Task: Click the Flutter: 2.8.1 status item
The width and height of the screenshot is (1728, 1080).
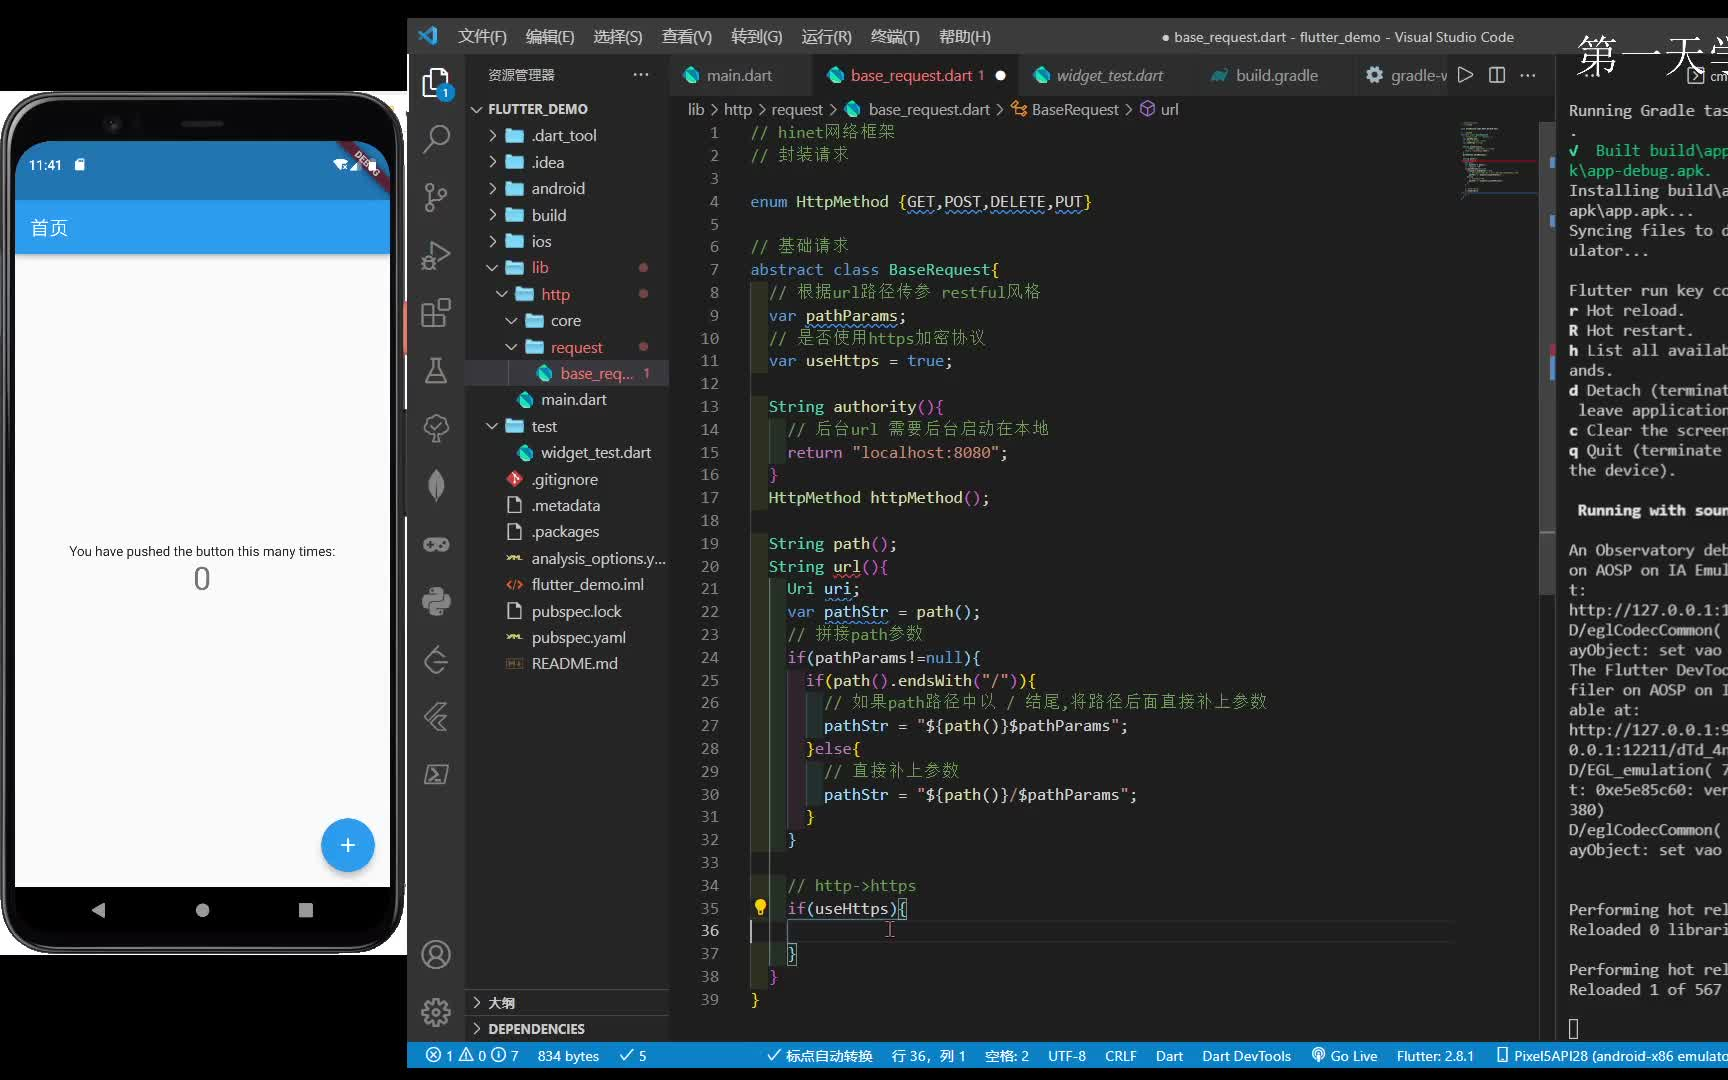Action: 1435,1055
